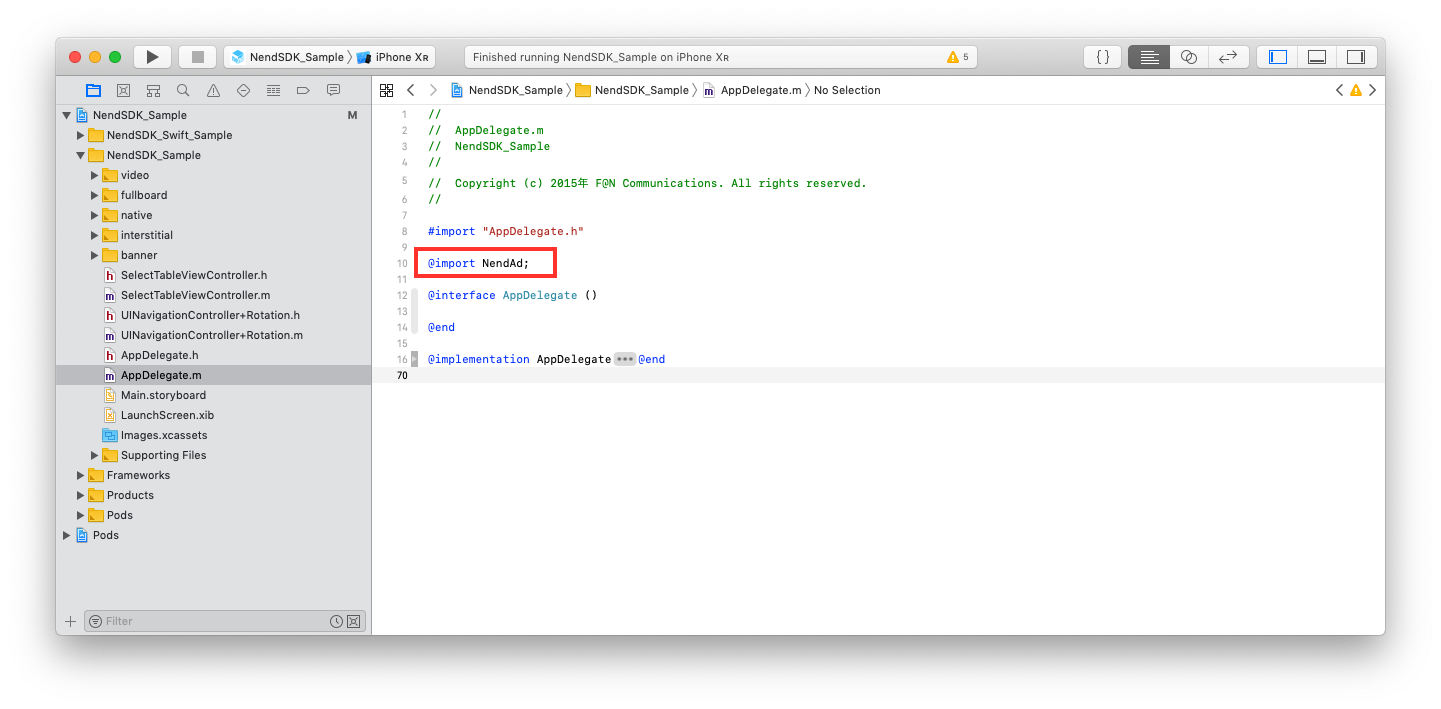The width and height of the screenshot is (1441, 709).
Task: Toggle the navigator panel visibility
Action: [x=1277, y=57]
